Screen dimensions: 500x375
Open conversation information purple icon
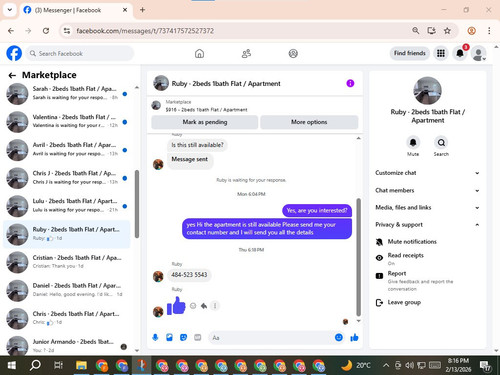click(350, 83)
